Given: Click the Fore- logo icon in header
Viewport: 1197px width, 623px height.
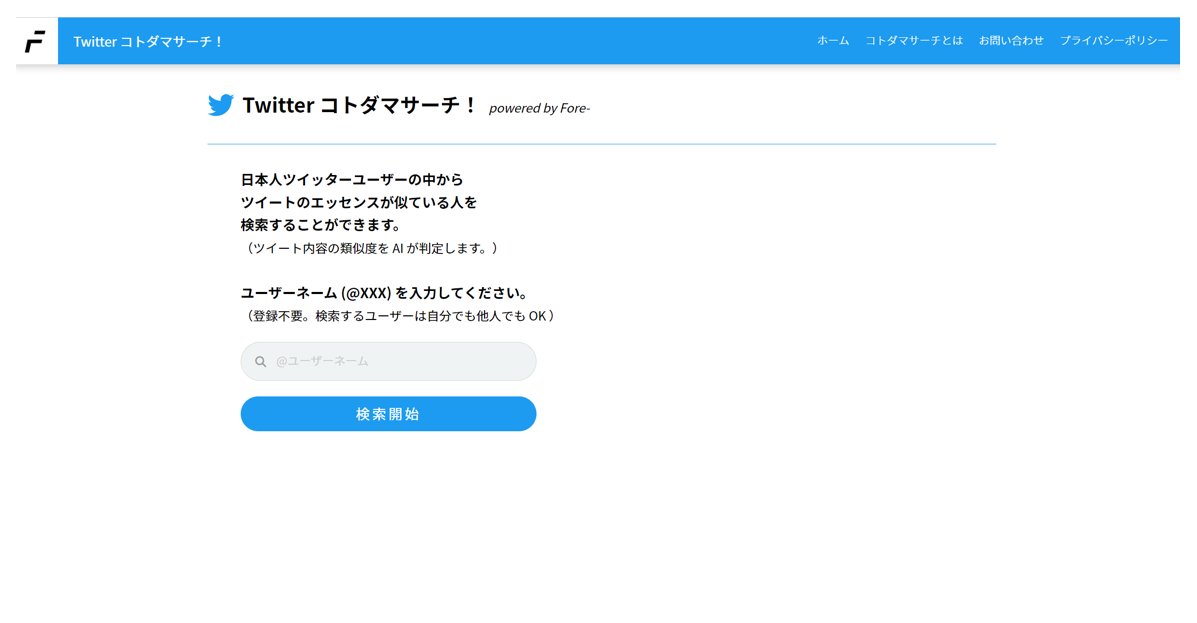Looking at the screenshot, I should (36, 41).
